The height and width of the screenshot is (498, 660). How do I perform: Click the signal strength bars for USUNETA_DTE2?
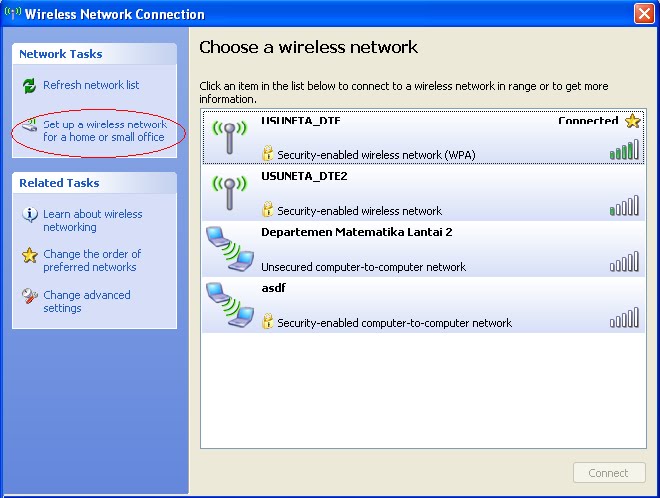pyautogui.click(x=624, y=205)
